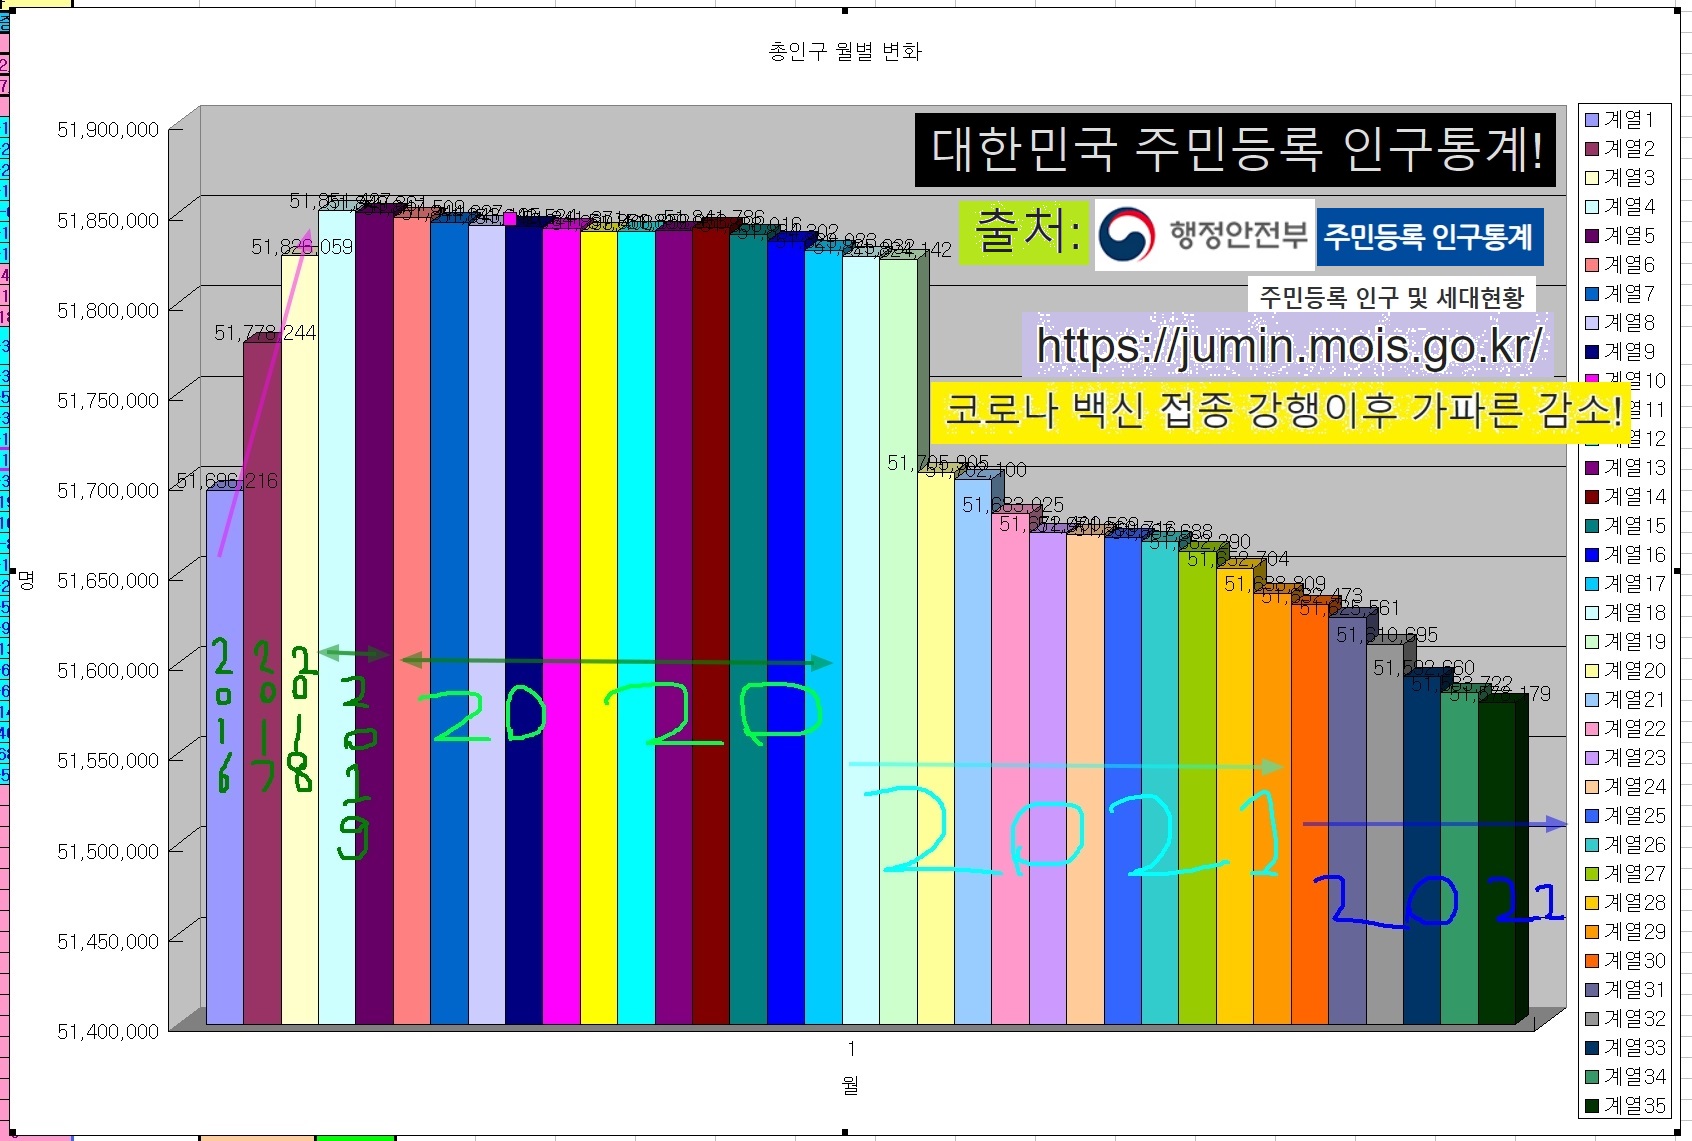Select the 51,900,000 axis label
This screenshot has height=1141, width=1692.
click(x=108, y=130)
